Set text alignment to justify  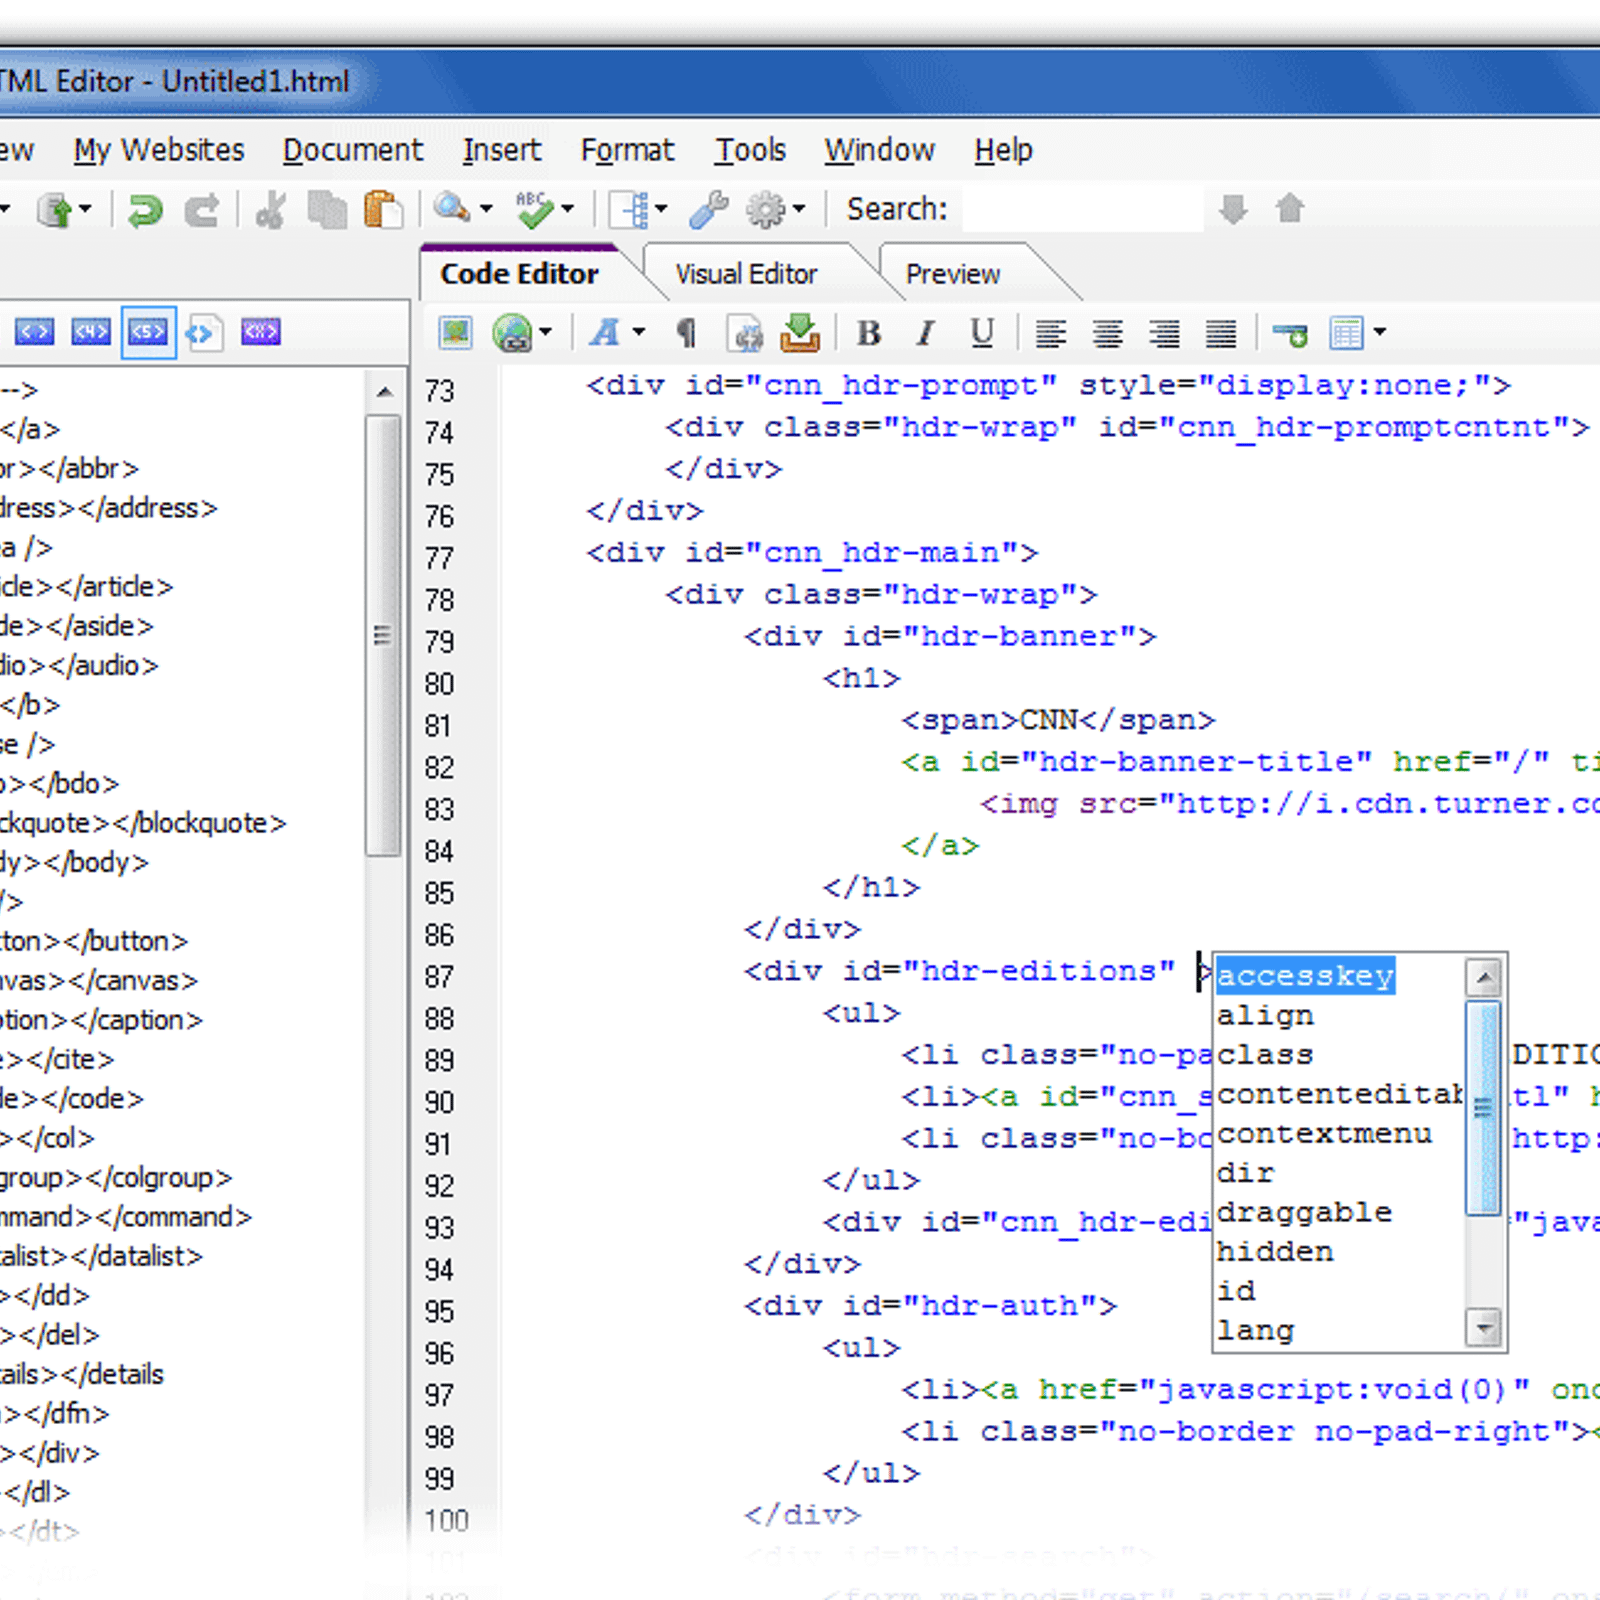coord(1221,333)
